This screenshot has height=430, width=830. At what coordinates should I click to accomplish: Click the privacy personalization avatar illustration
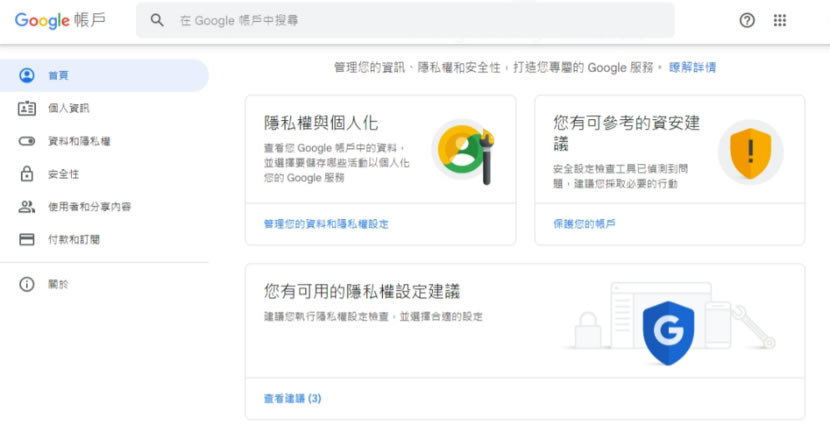pyautogui.click(x=464, y=154)
